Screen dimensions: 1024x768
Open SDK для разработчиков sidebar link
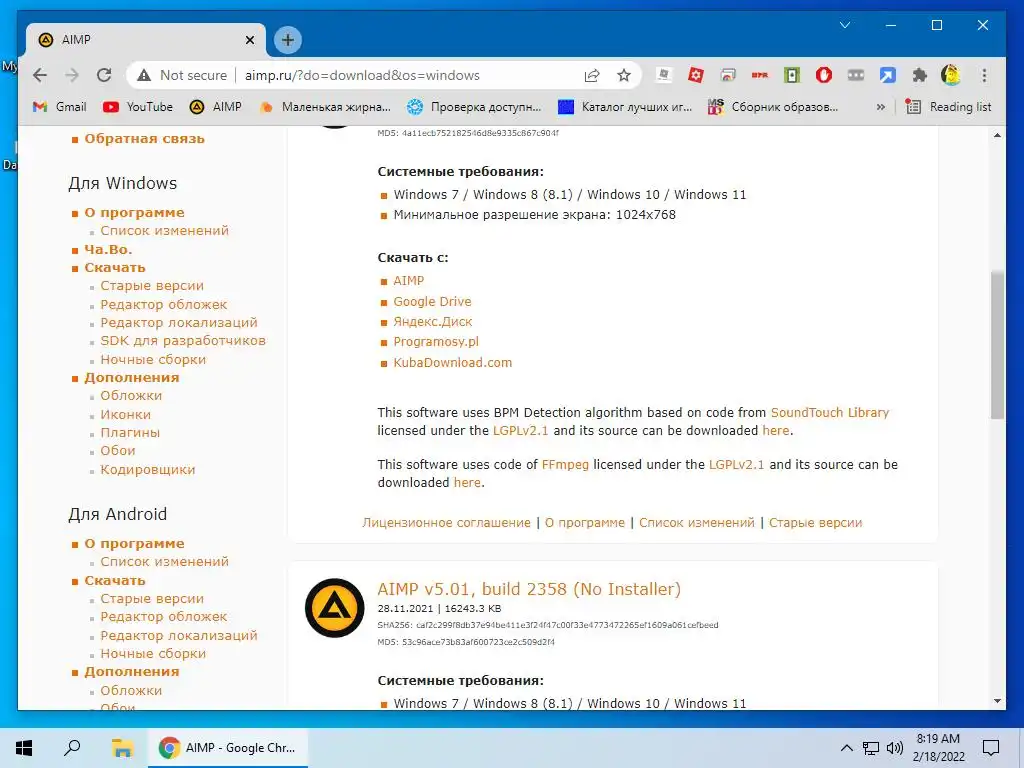[x=183, y=341]
